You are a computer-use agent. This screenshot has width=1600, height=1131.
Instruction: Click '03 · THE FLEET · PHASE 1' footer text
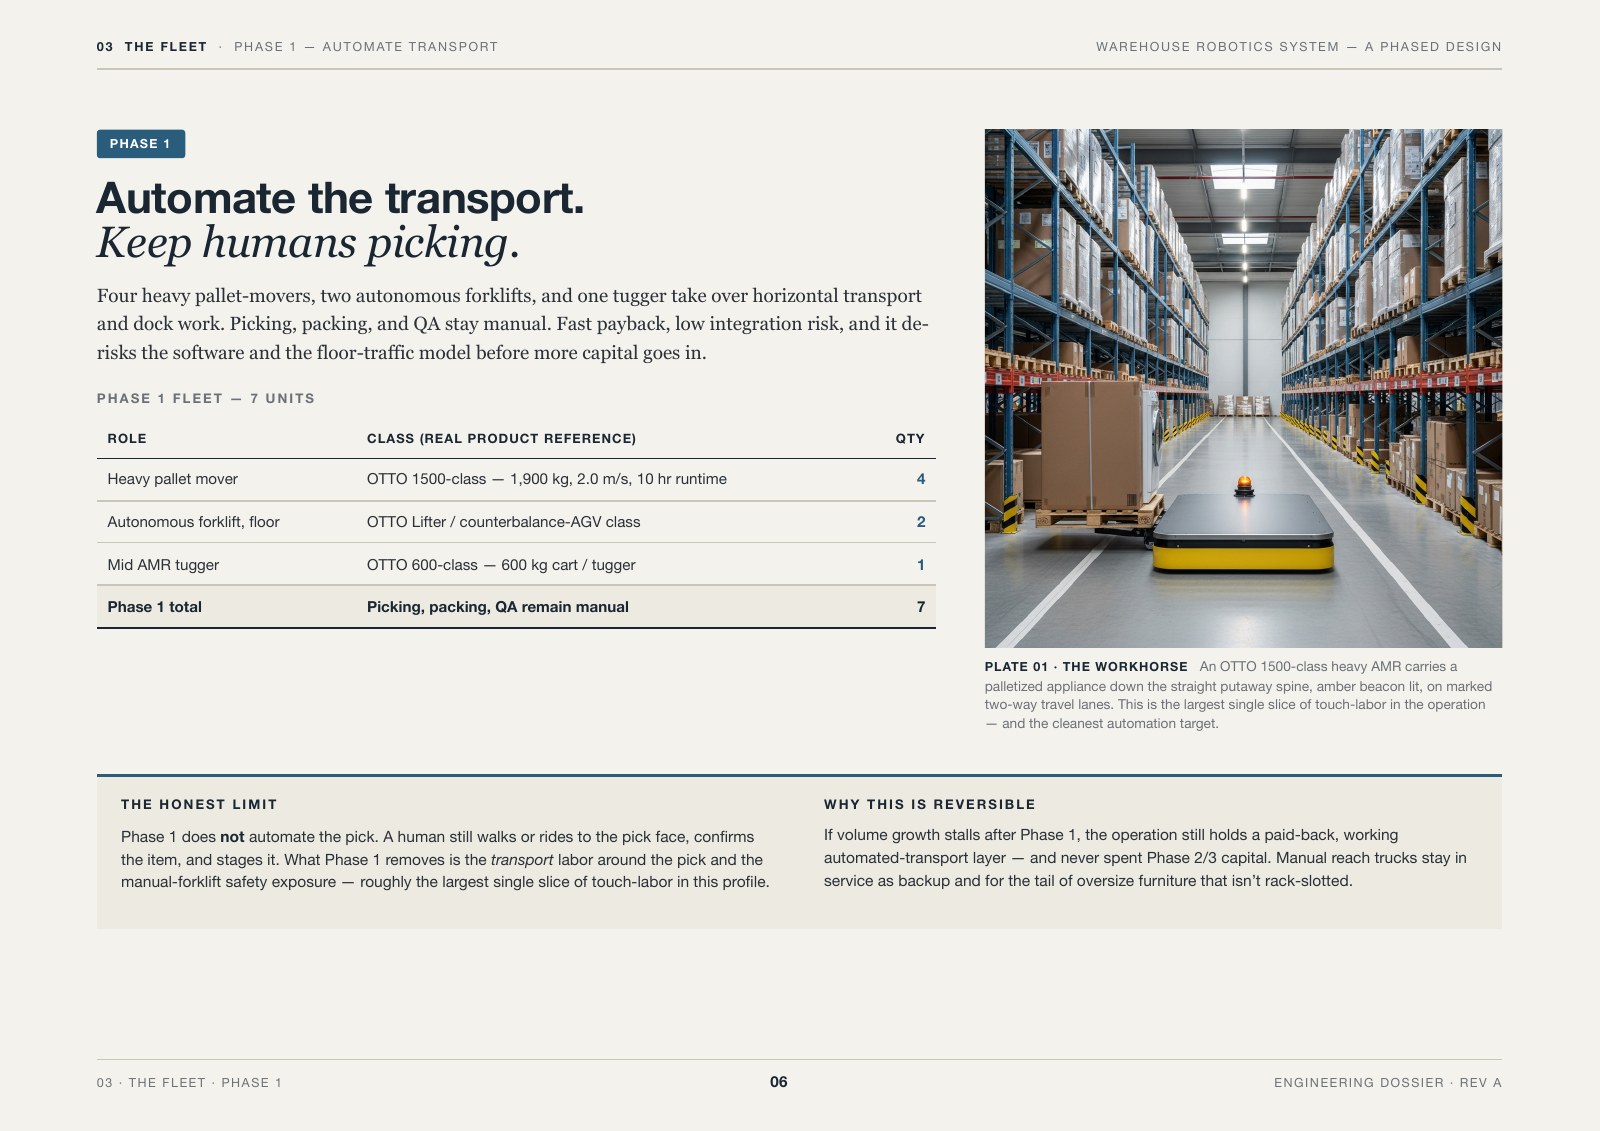click(x=190, y=1083)
